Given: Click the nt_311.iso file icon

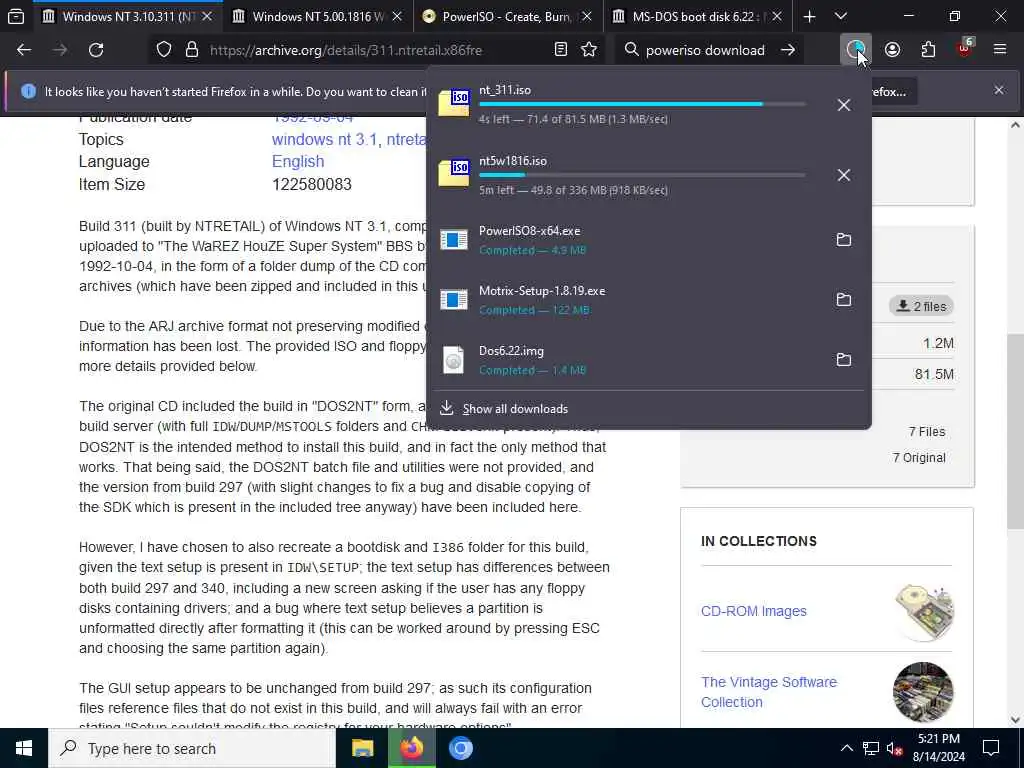Looking at the screenshot, I should pyautogui.click(x=454, y=103).
